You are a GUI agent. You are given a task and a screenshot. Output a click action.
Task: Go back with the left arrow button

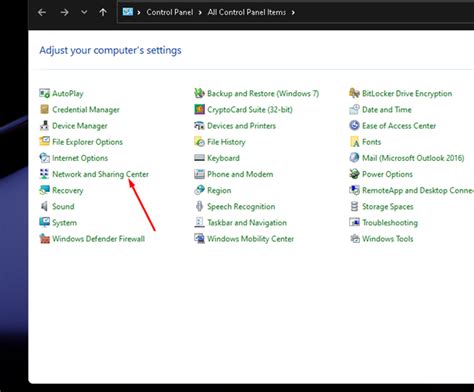[x=42, y=13]
